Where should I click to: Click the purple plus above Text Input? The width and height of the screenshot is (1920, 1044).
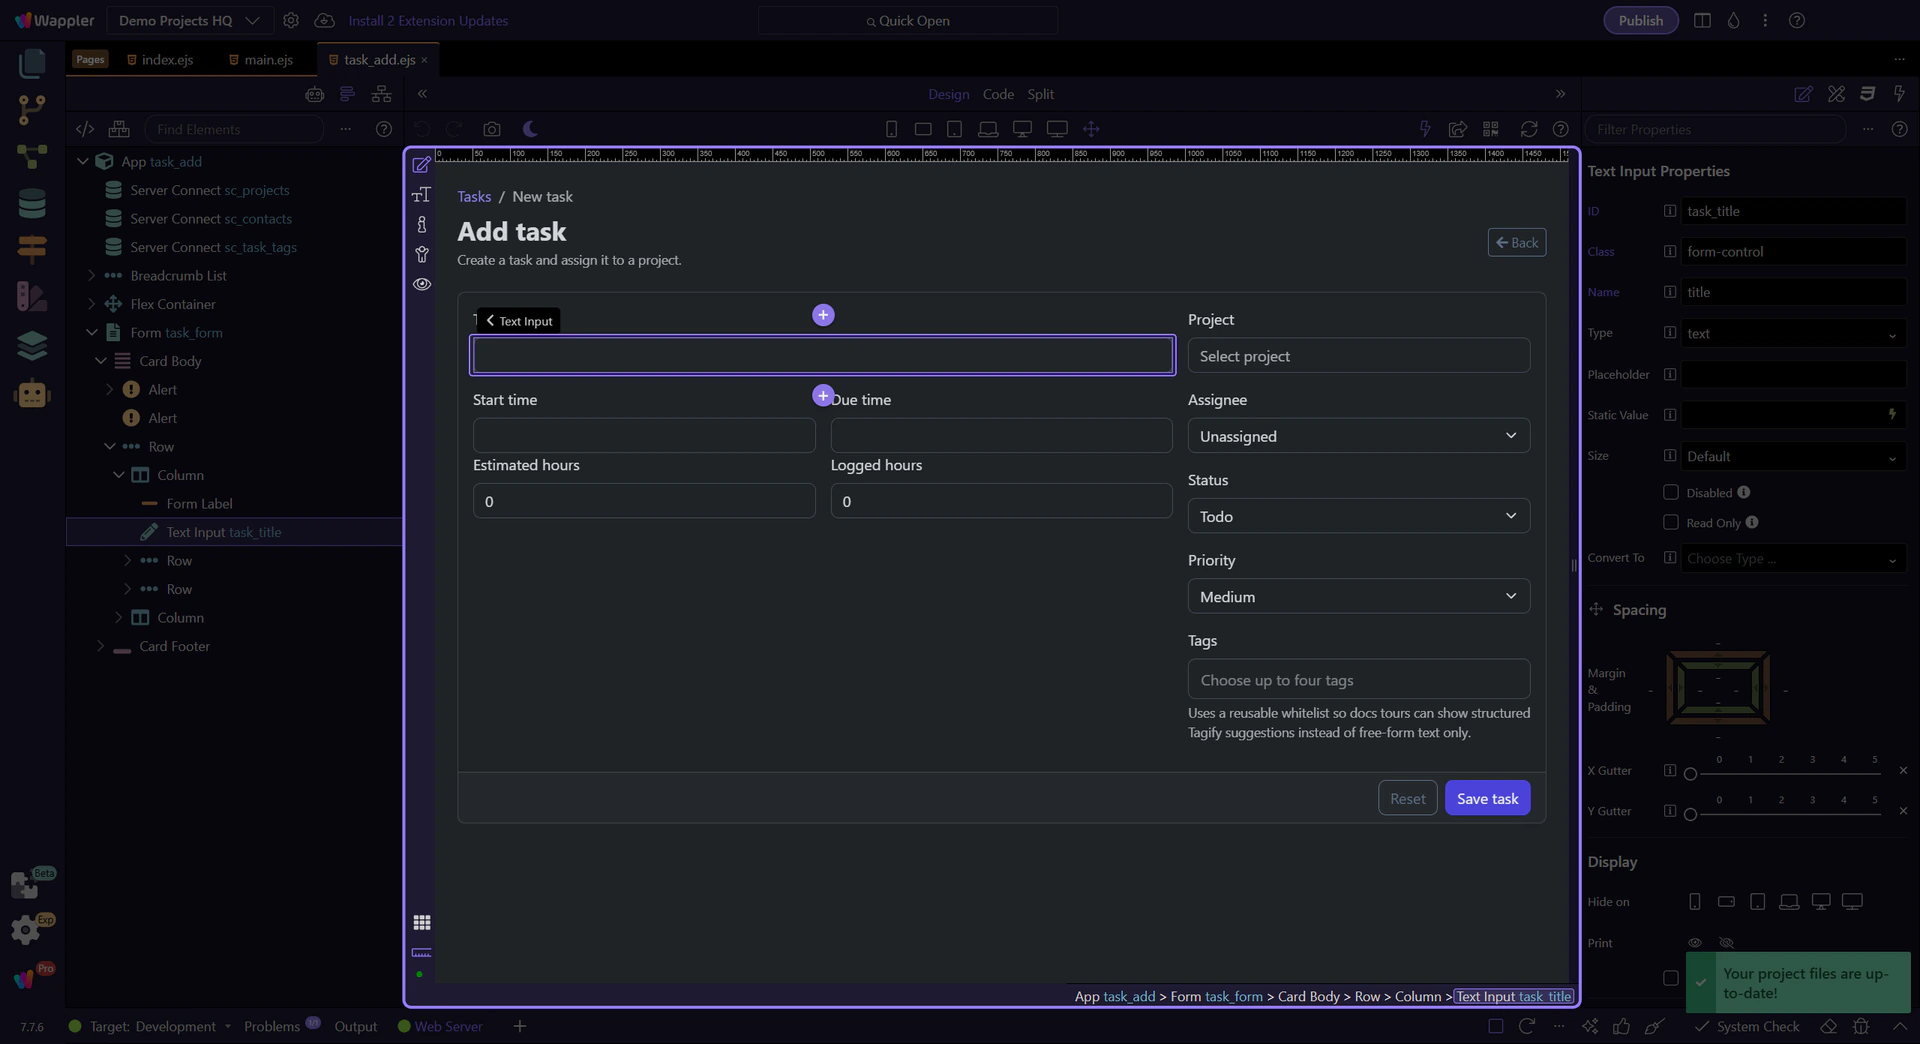823,315
